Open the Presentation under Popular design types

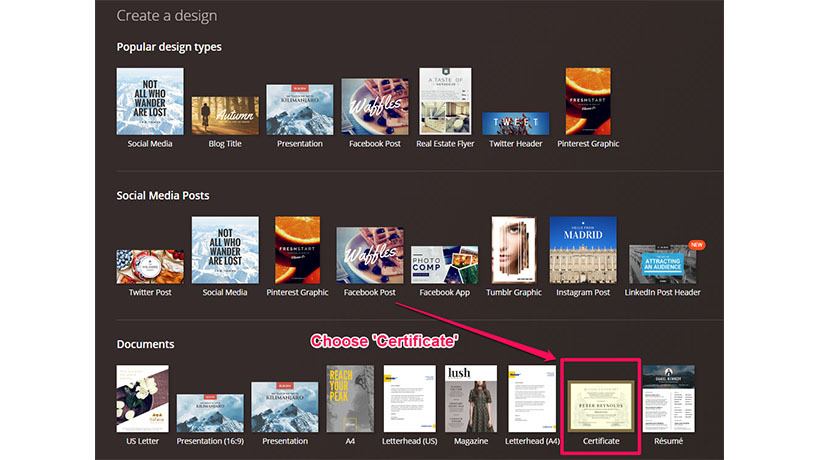pos(300,110)
